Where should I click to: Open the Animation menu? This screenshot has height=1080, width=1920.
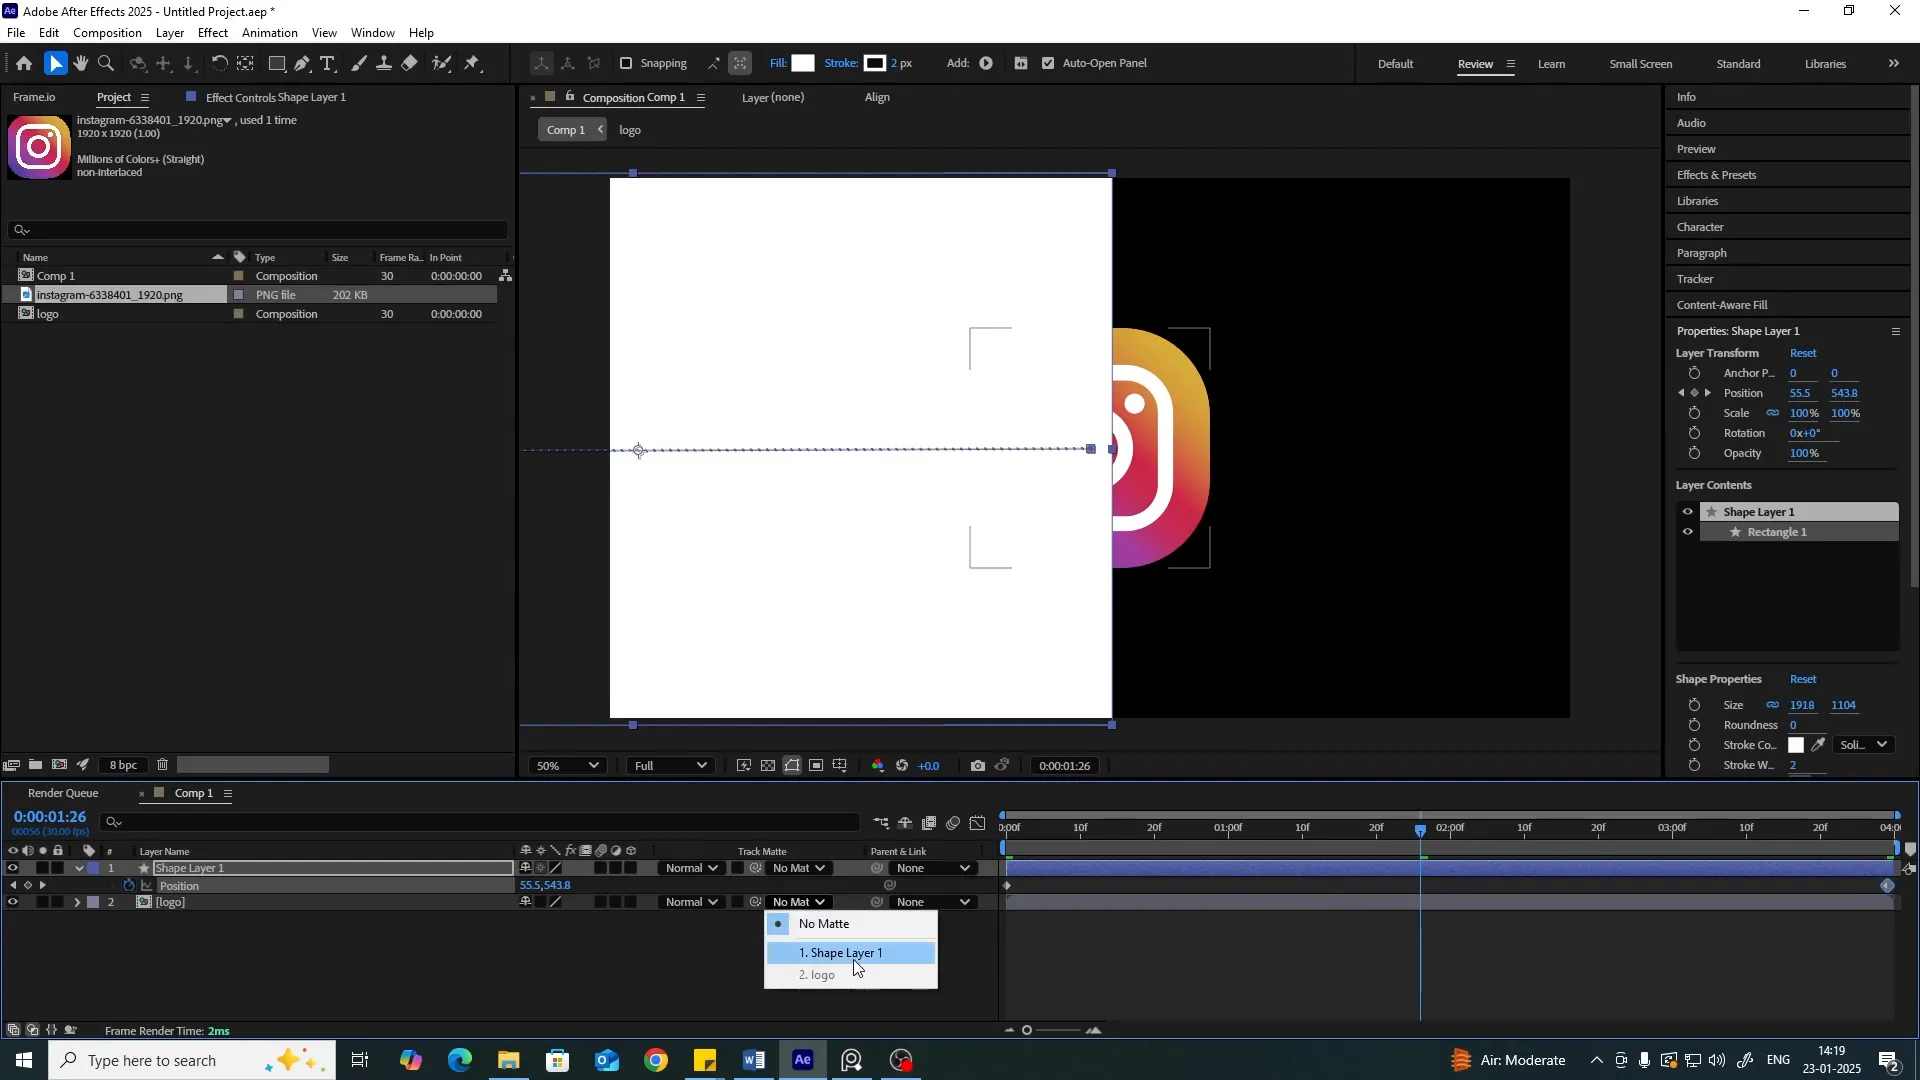pos(270,33)
